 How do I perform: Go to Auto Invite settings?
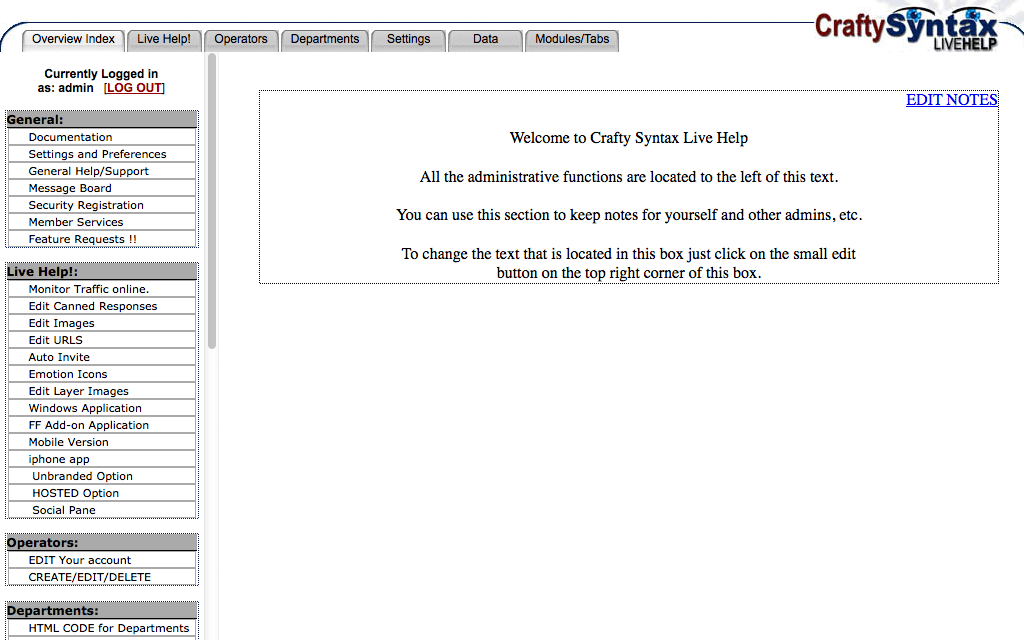[59, 357]
